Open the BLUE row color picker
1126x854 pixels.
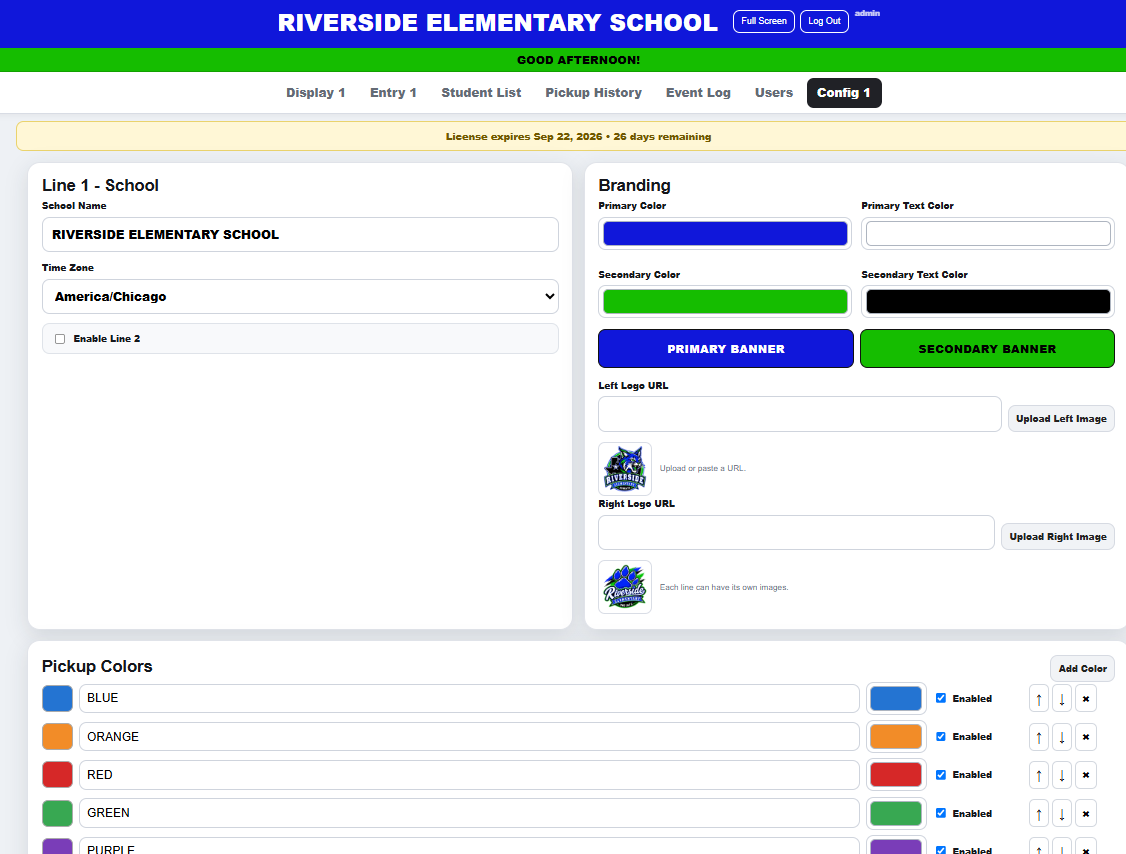(x=895, y=698)
